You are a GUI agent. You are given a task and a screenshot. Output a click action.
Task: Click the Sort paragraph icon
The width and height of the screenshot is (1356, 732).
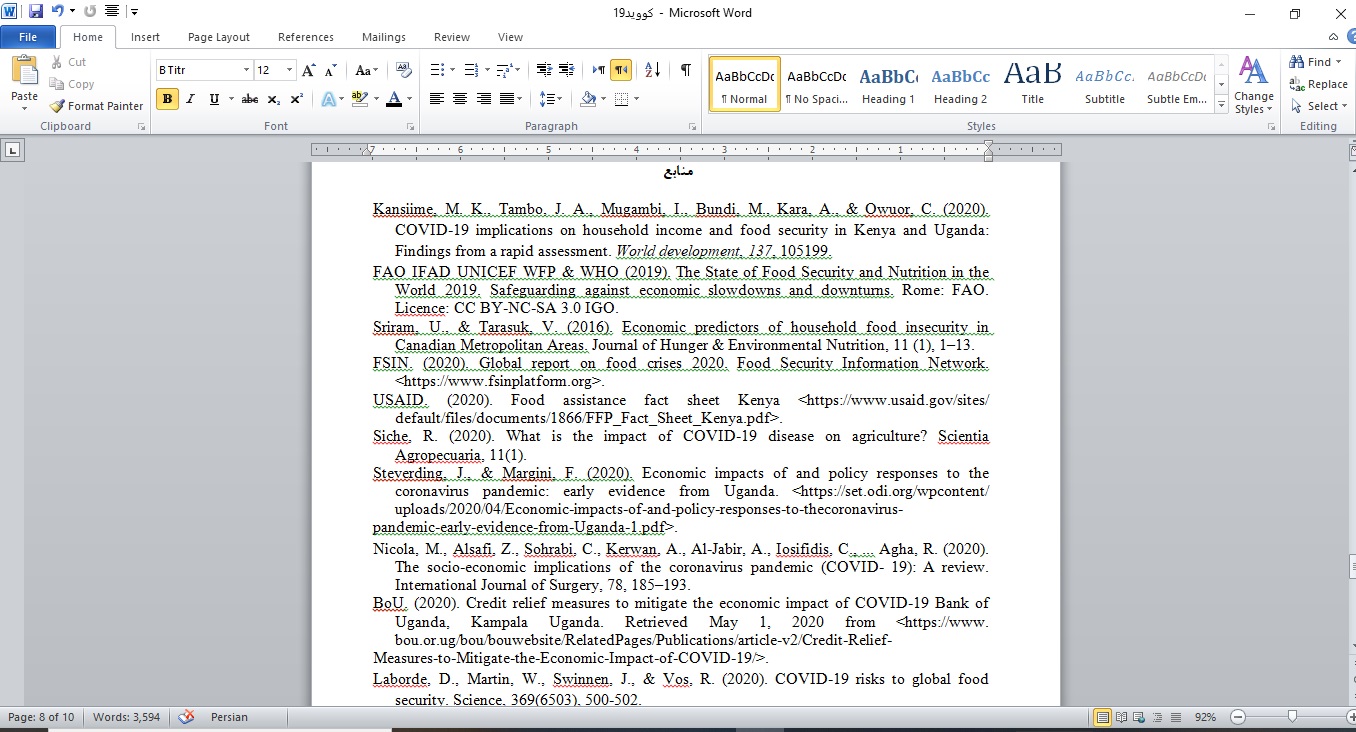[652, 70]
